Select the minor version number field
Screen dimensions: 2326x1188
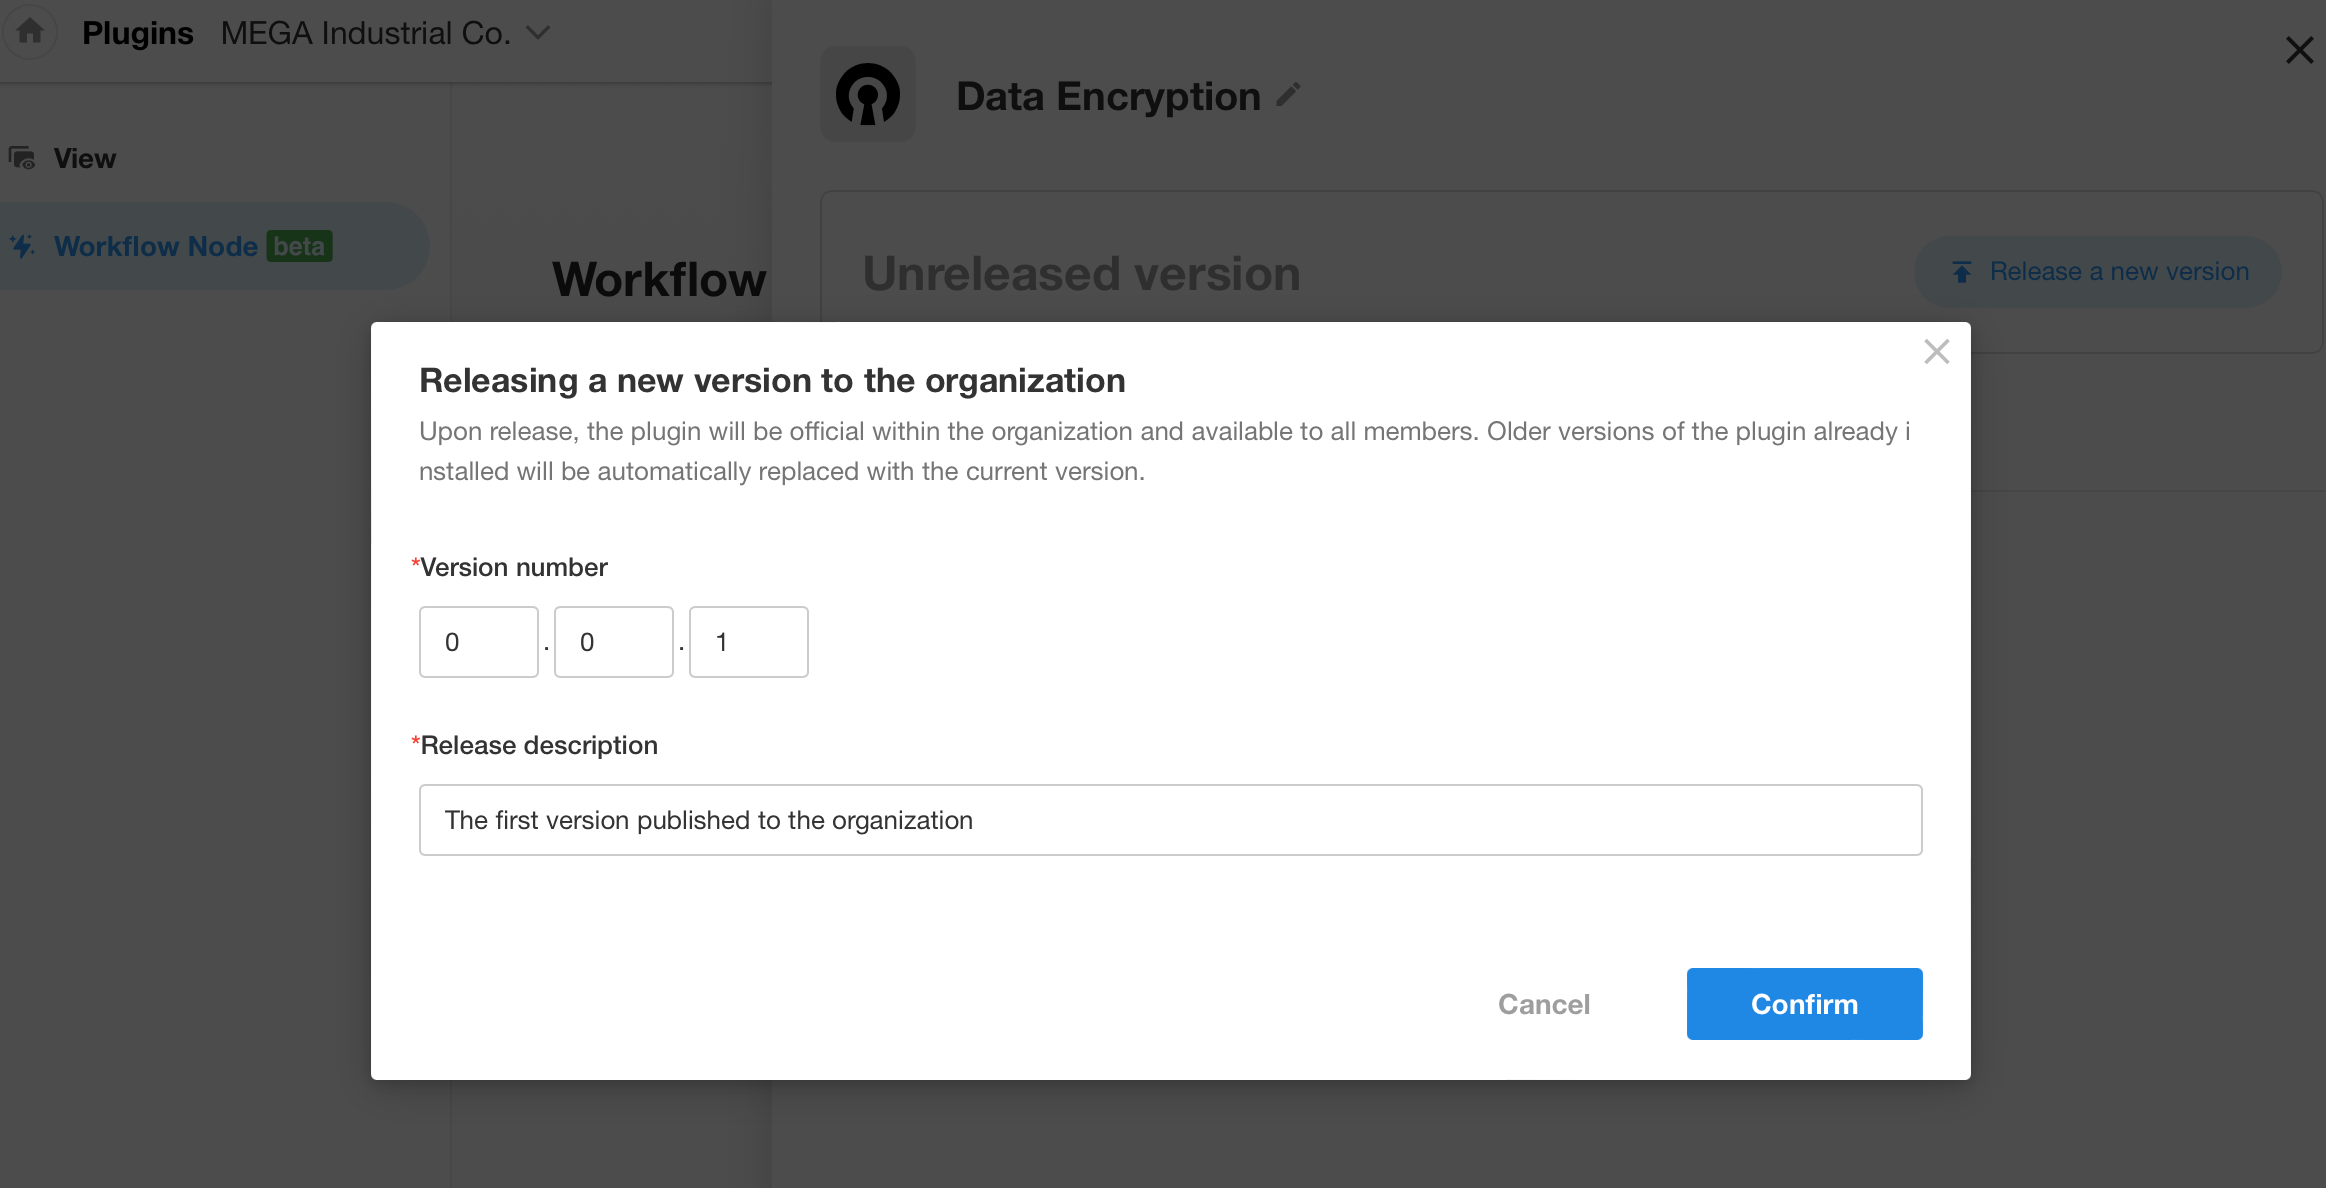612,641
